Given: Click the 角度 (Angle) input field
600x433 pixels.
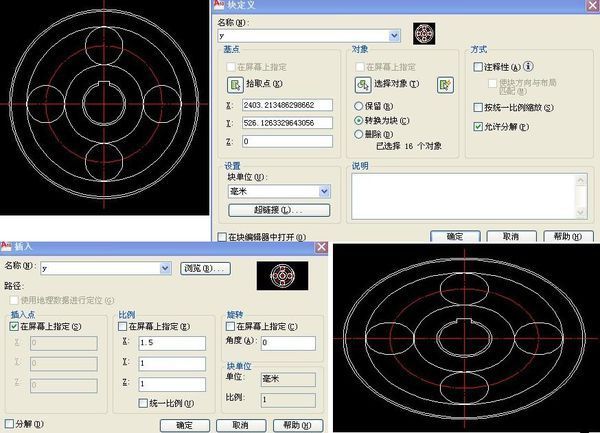Looking at the screenshot, I should (289, 343).
